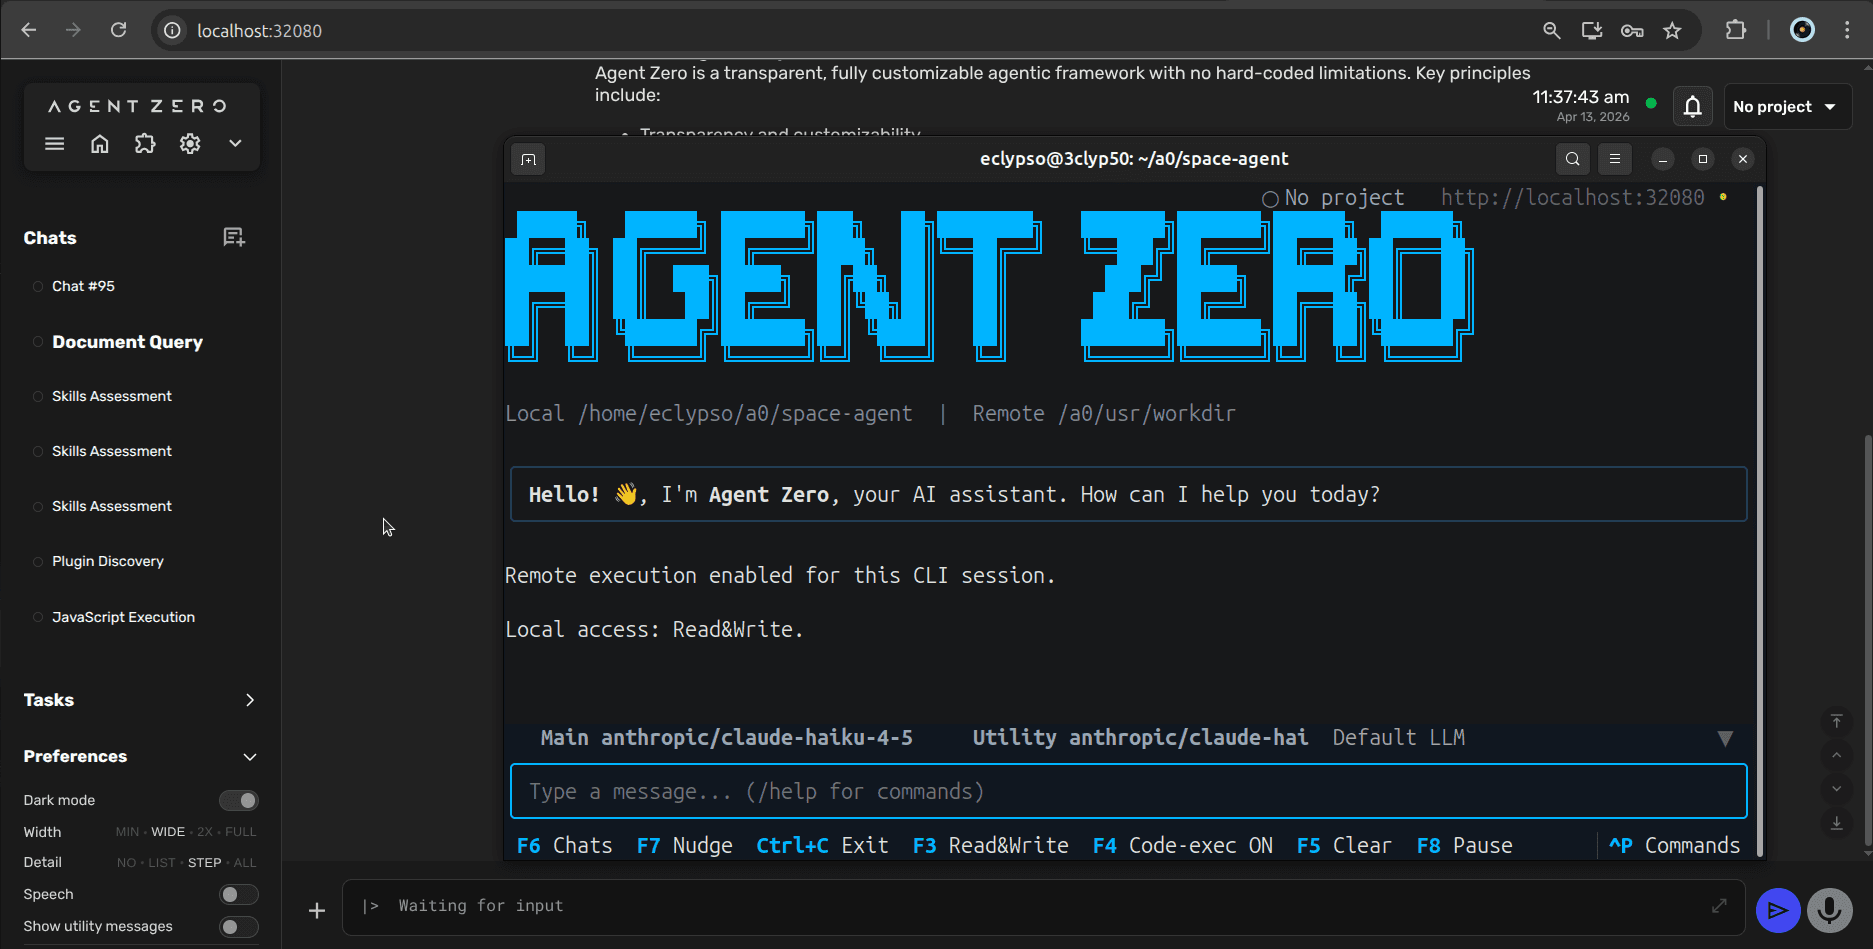Jump to top of the chat
This screenshot has height=949, width=1873.
coord(1836,721)
